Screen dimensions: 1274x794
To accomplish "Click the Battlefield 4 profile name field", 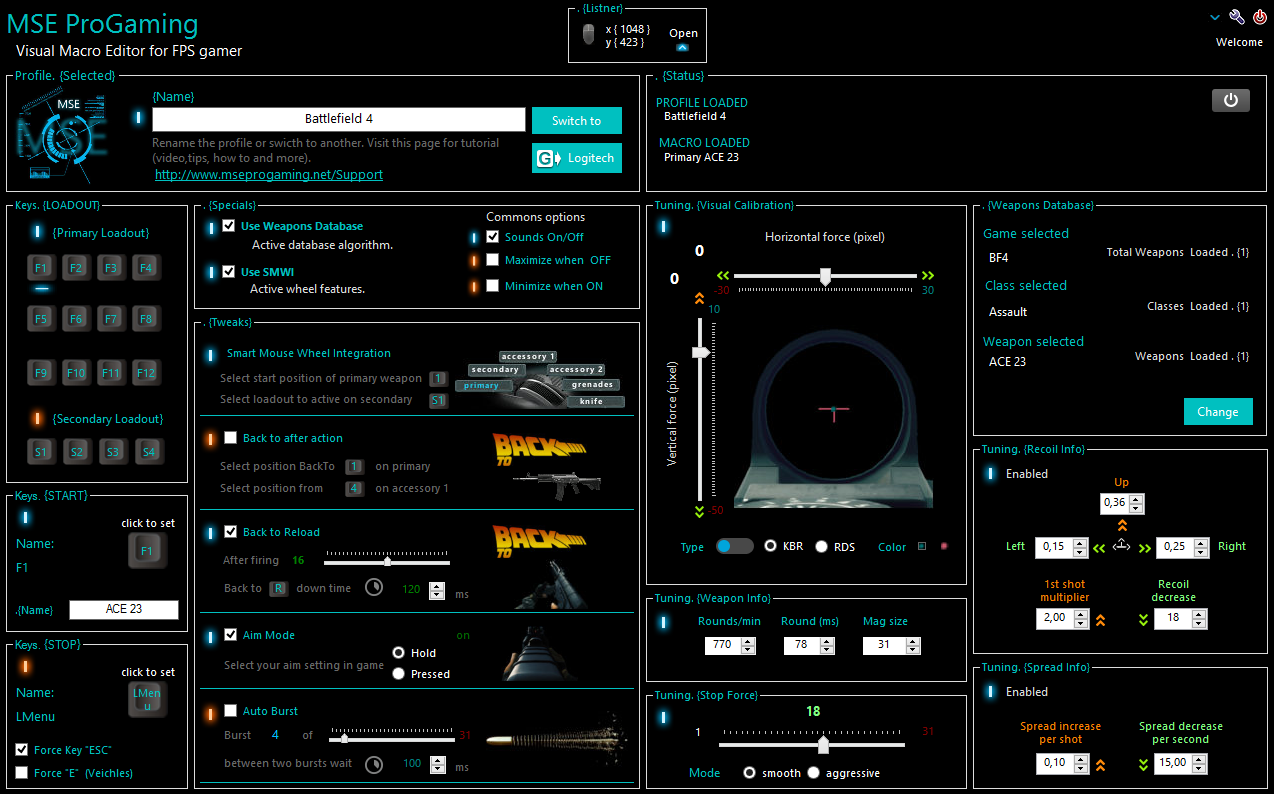I will pos(339,119).
